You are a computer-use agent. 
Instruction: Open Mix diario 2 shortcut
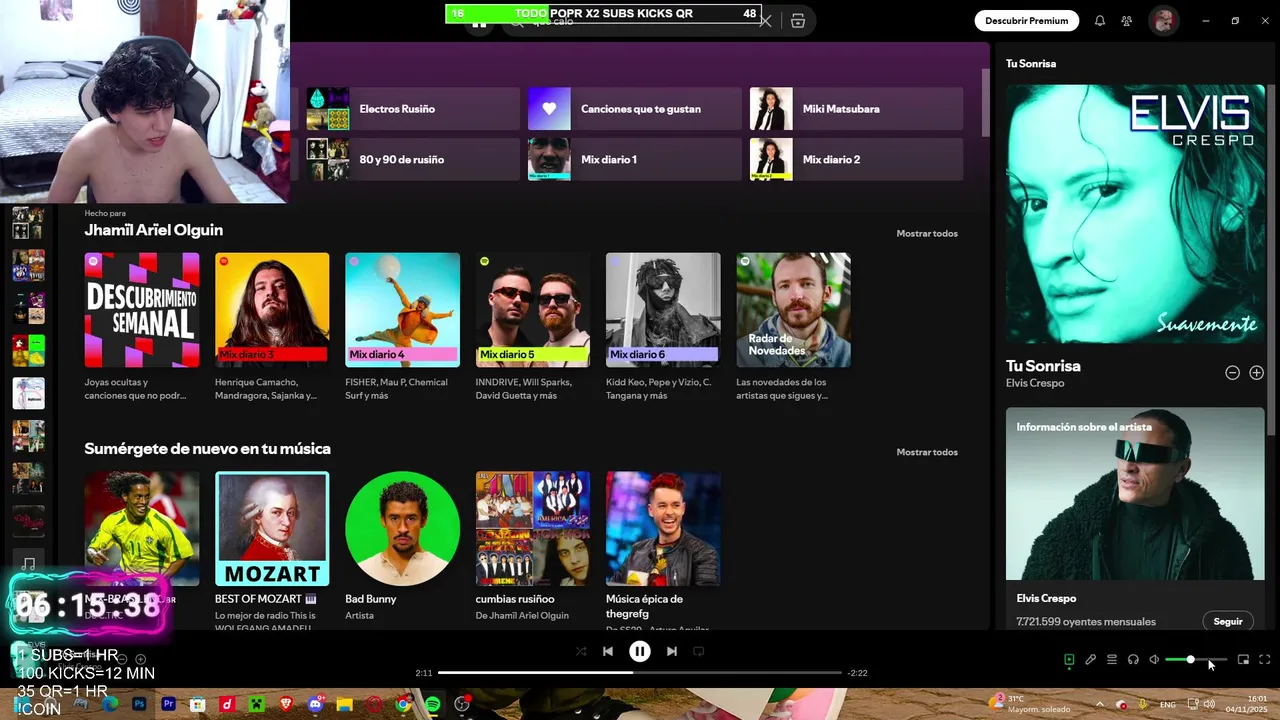857,159
